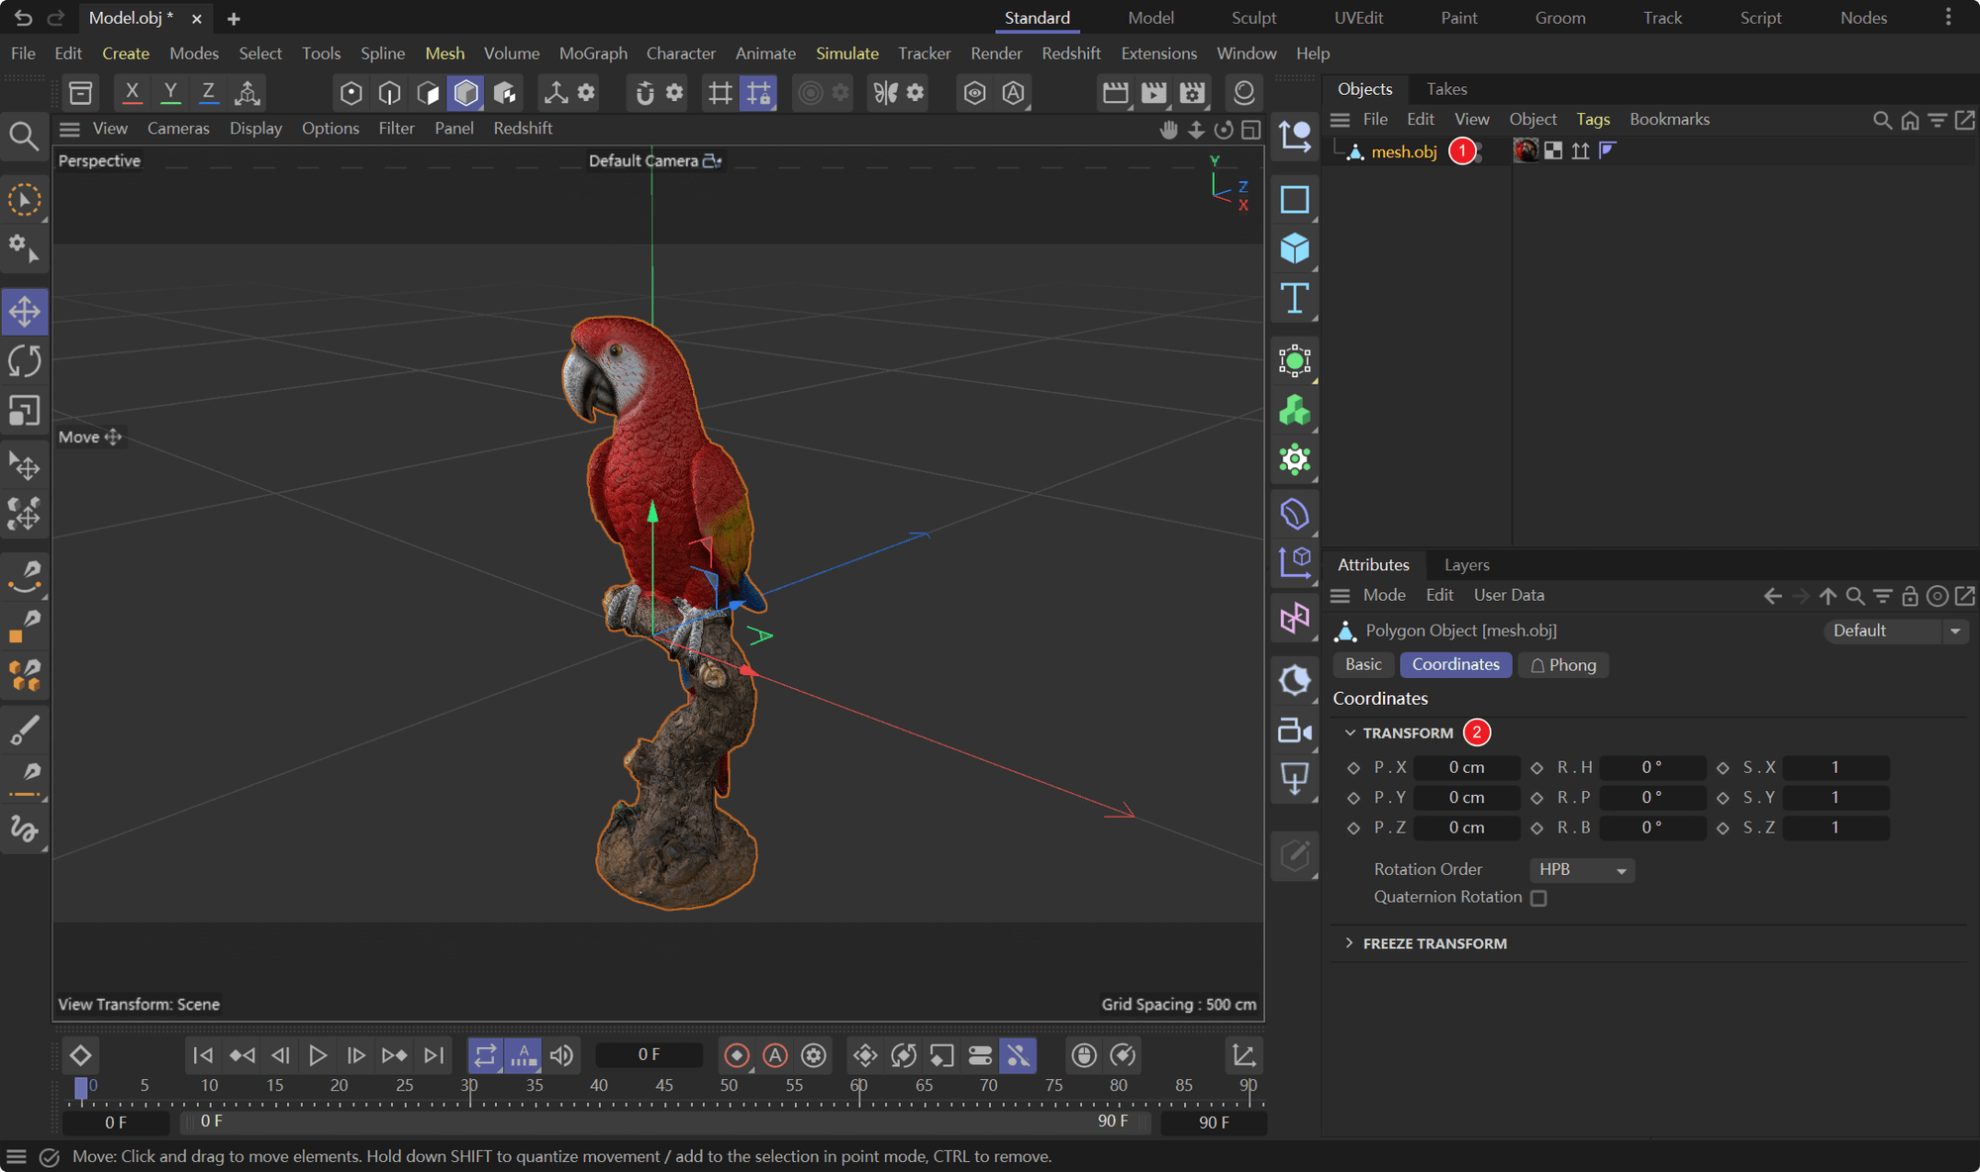Enable the Quaternion Rotation checkbox
This screenshot has height=1172, width=1980.
point(1538,898)
